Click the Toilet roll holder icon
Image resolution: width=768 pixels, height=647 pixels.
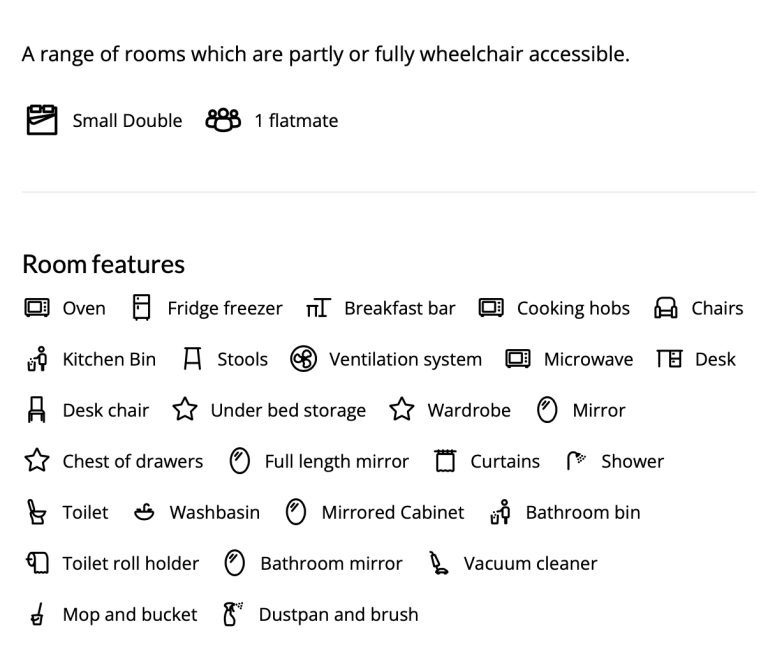(37, 563)
